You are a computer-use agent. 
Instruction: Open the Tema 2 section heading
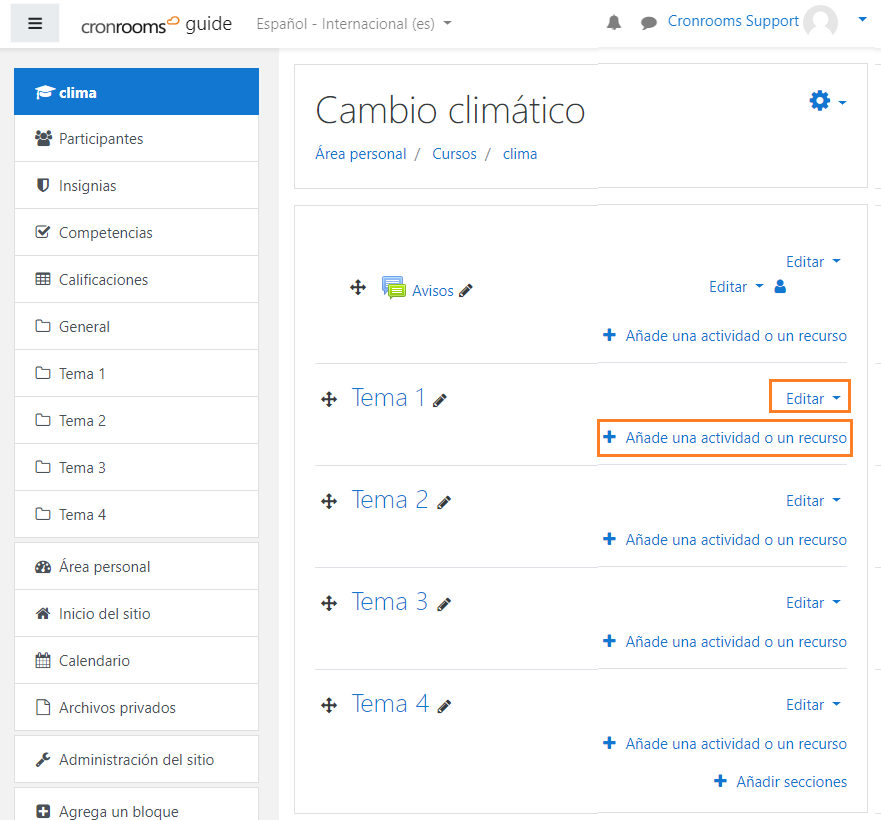pos(390,500)
